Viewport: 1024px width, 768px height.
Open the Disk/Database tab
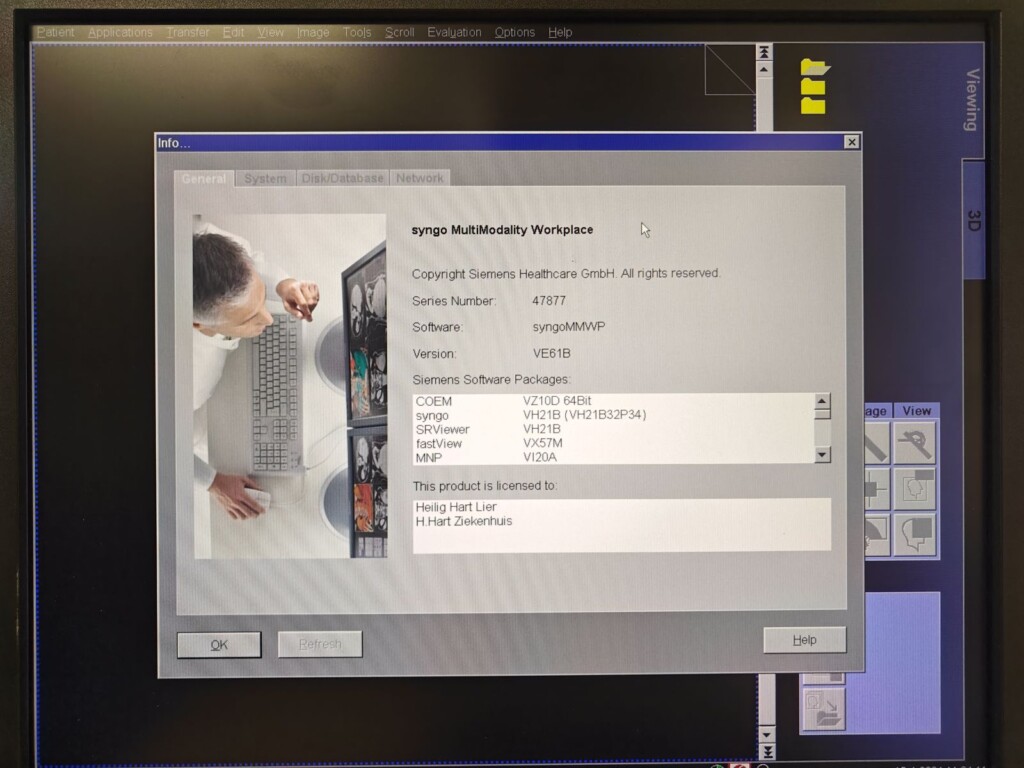pyautogui.click(x=342, y=178)
